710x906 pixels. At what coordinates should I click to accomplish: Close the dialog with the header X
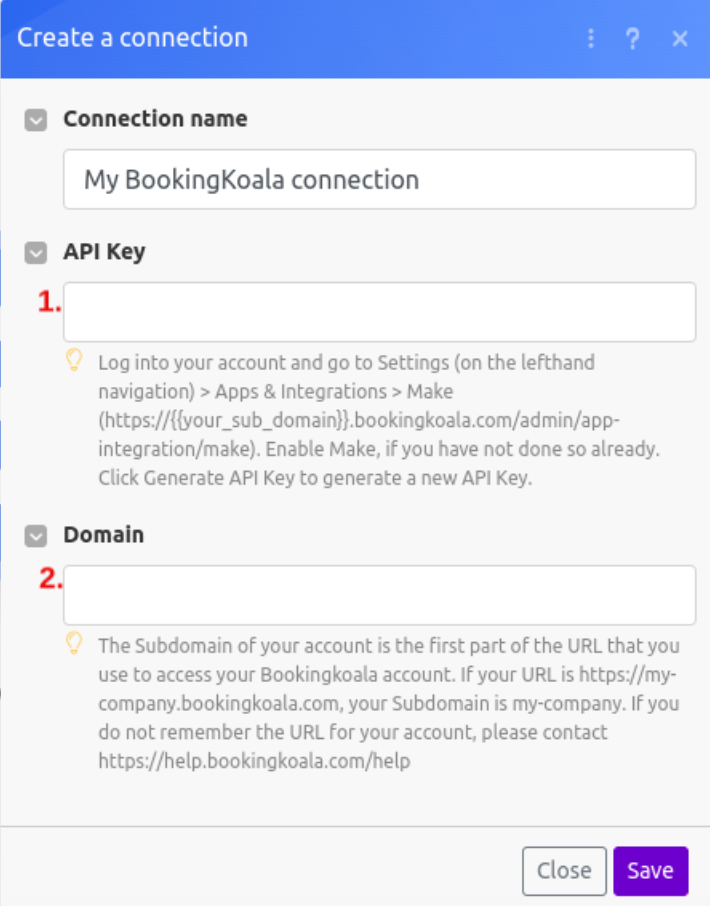tap(680, 39)
